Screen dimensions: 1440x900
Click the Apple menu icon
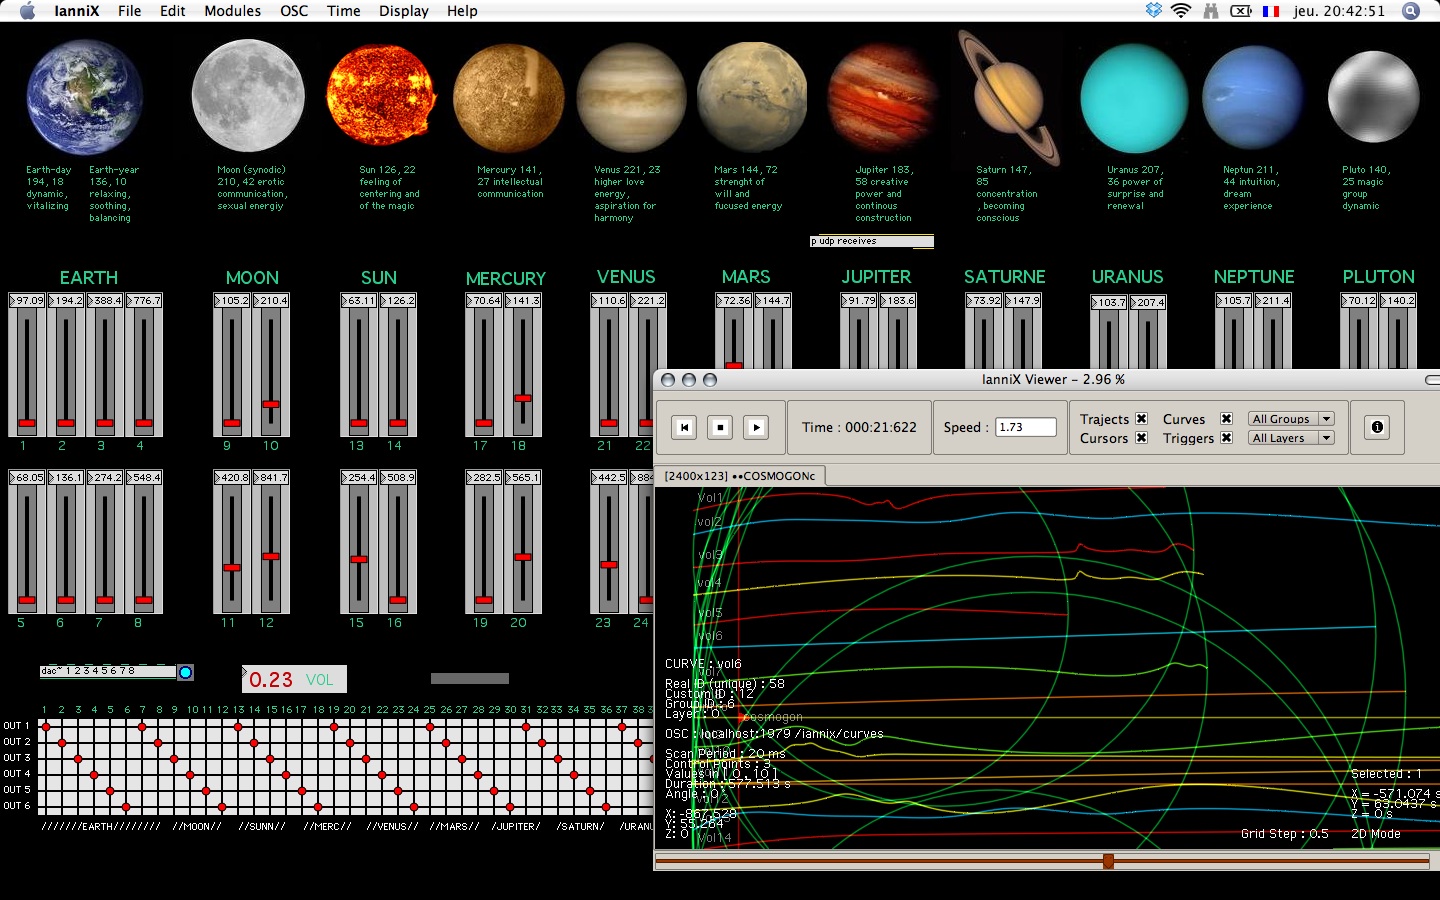(27, 11)
